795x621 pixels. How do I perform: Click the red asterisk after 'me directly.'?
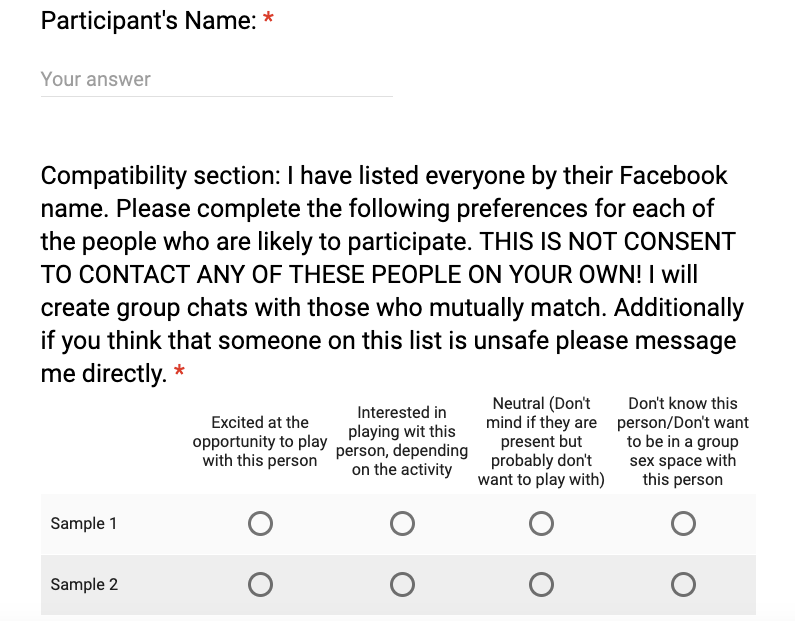click(x=179, y=371)
